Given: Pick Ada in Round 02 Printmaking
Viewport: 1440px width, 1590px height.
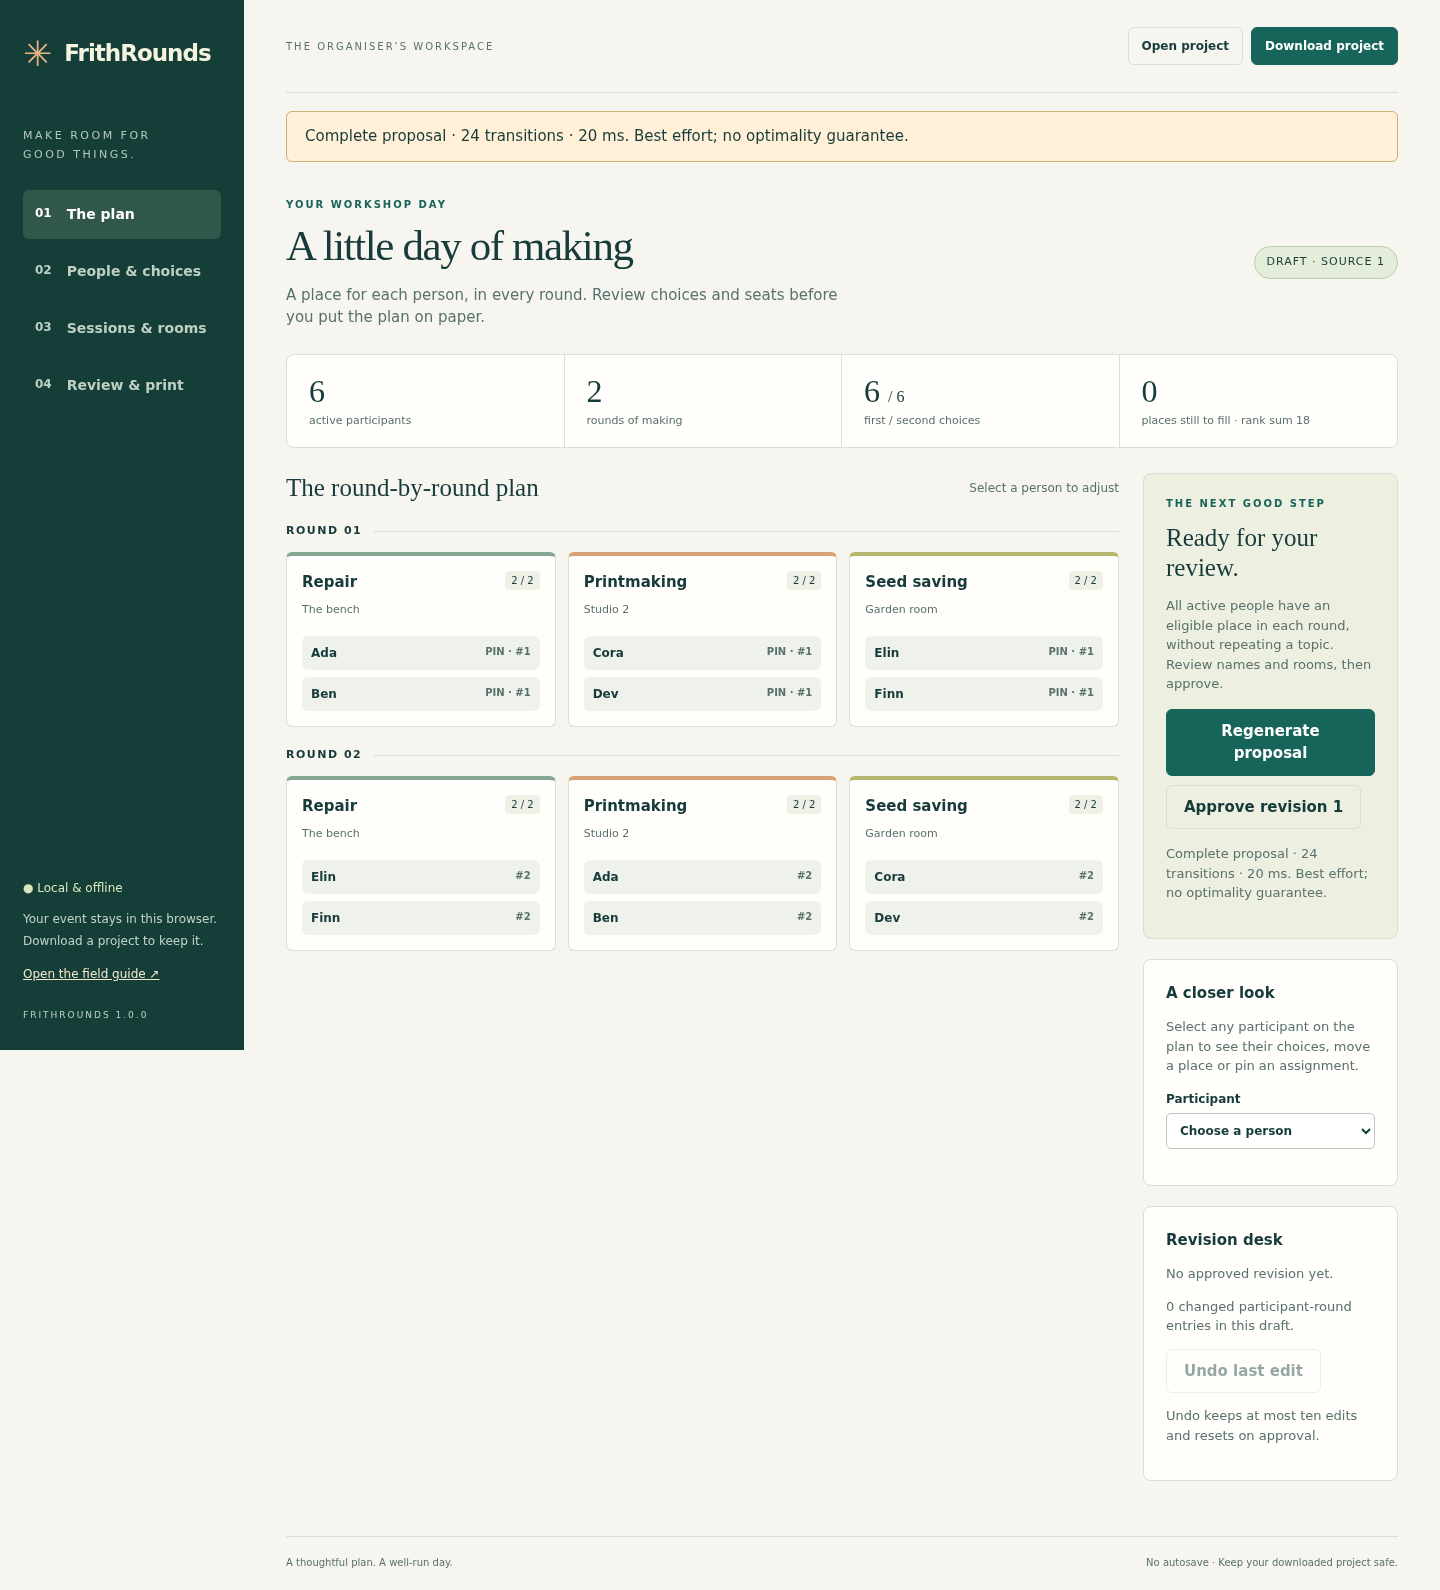Looking at the screenshot, I should click(702, 877).
